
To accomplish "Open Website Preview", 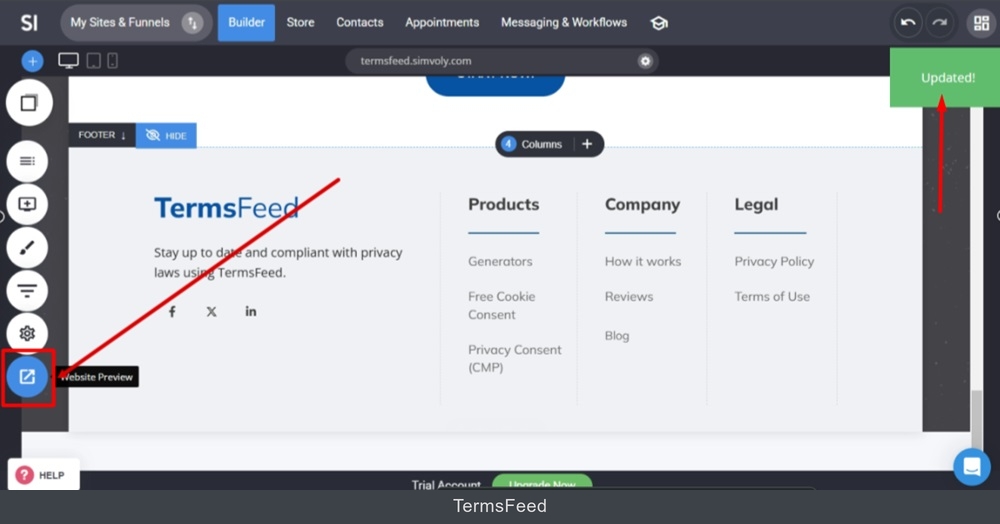I will pos(27,377).
